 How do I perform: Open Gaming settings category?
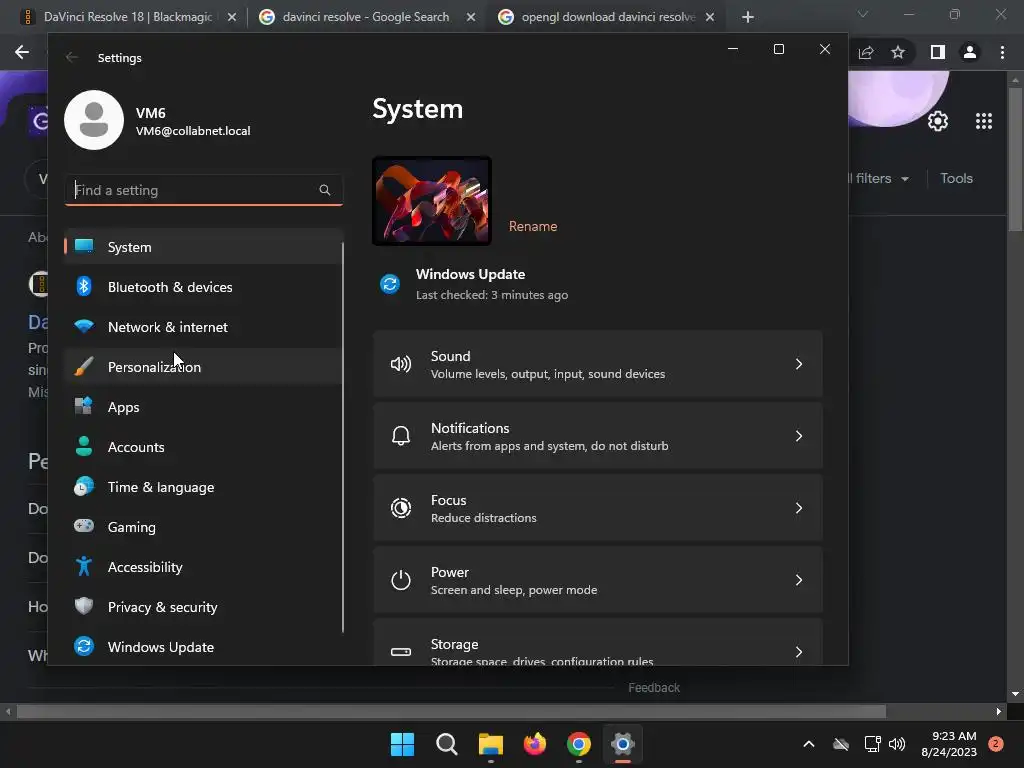tap(203, 526)
